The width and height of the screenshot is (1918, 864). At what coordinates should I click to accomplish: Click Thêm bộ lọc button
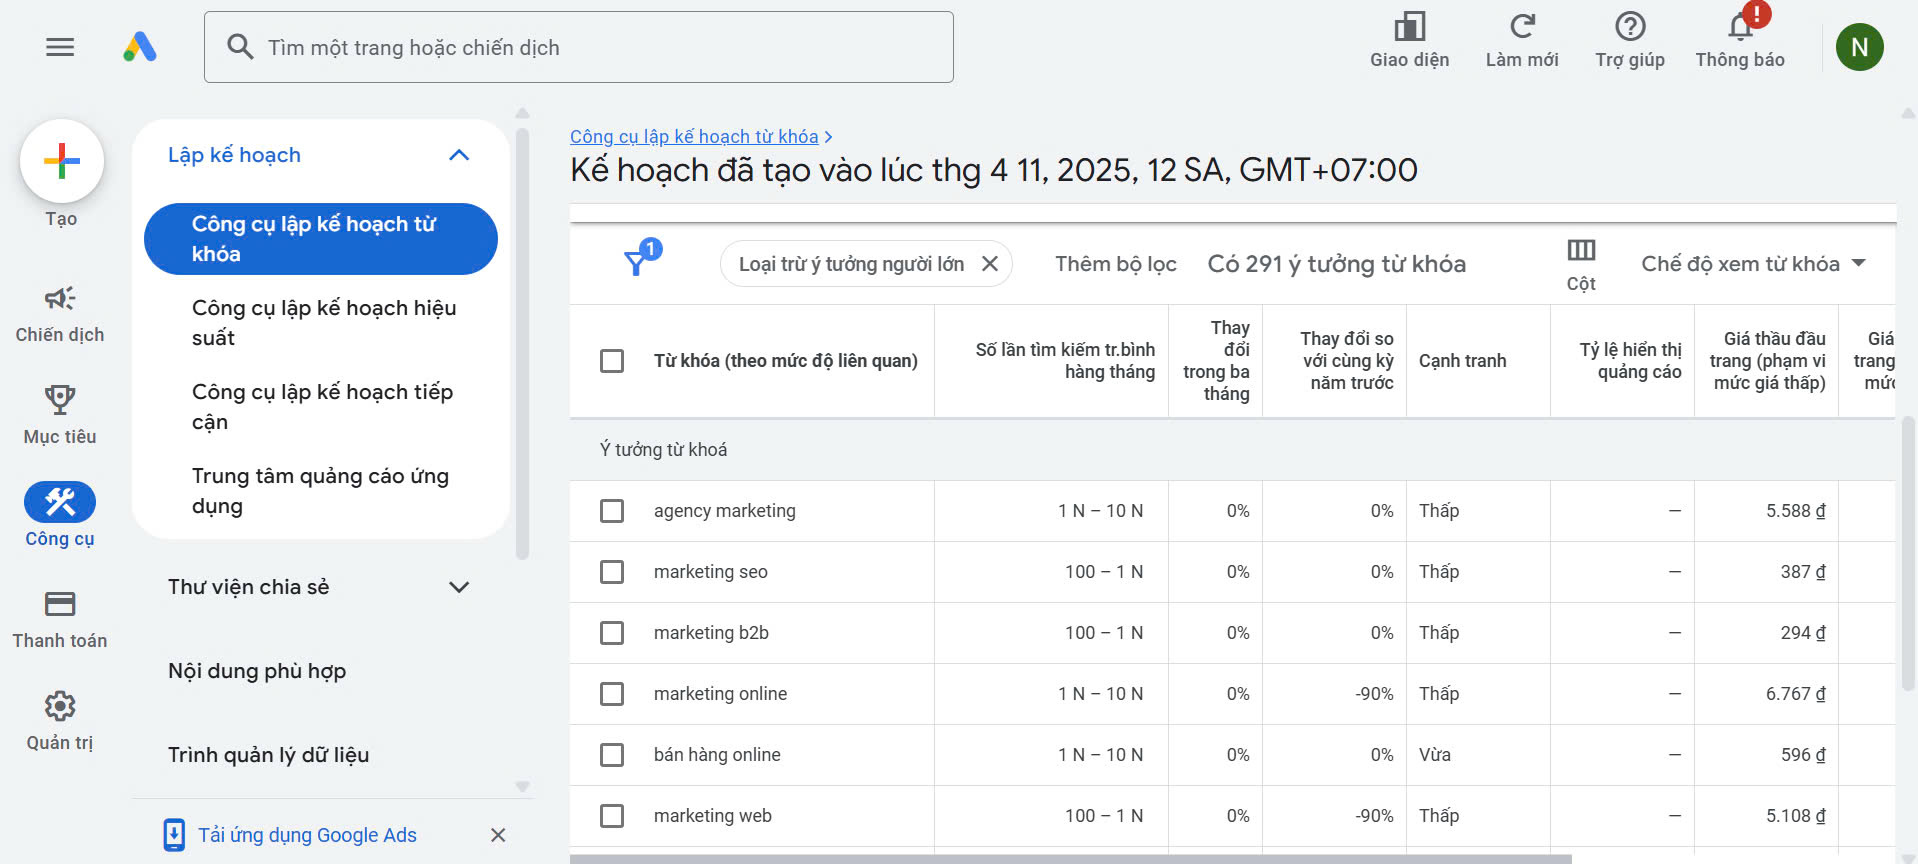click(x=1115, y=264)
